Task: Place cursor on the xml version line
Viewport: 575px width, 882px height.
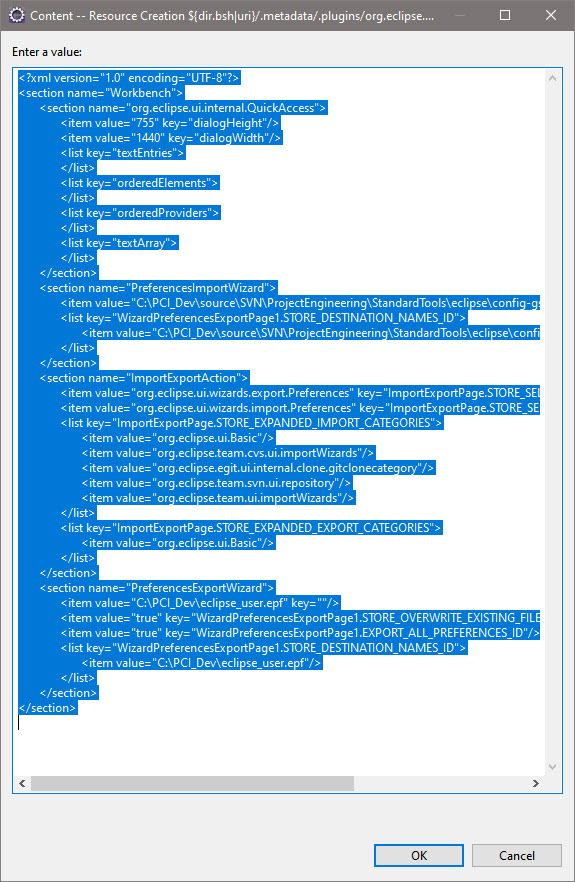Action: click(129, 78)
